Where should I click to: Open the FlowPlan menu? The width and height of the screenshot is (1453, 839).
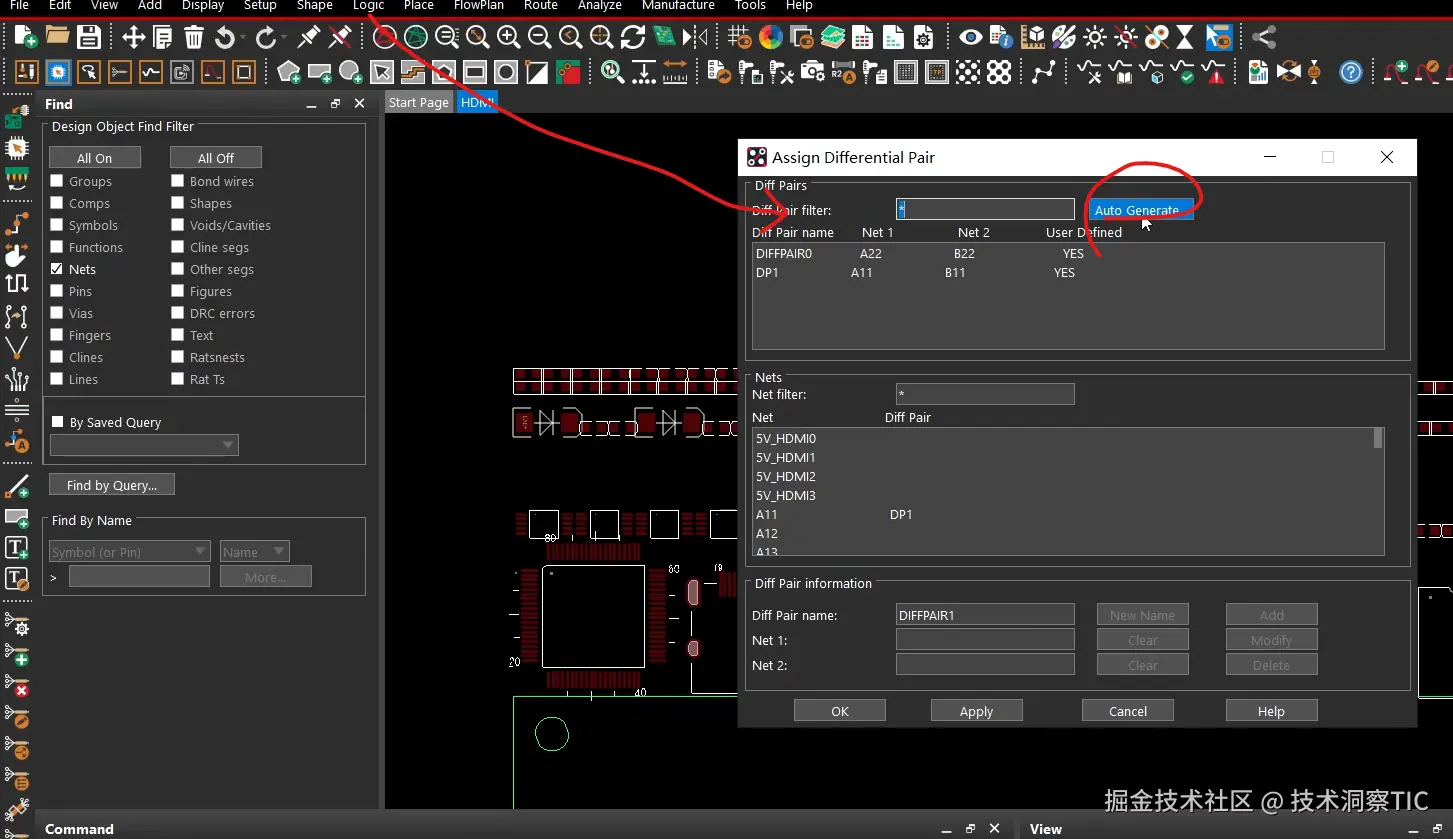pyautogui.click(x=479, y=6)
